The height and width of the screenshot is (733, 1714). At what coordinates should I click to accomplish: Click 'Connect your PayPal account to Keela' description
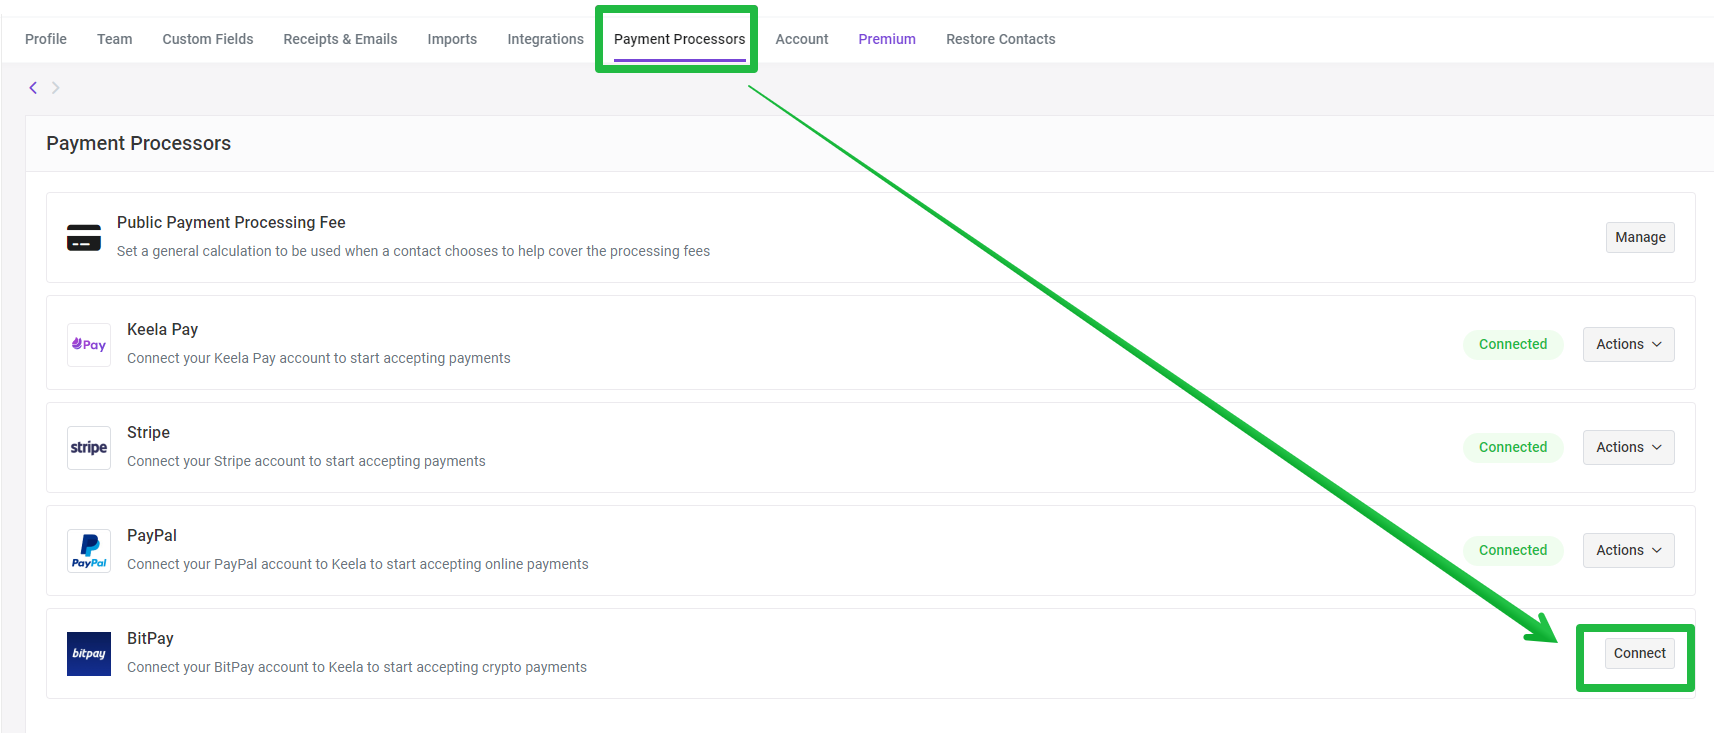pos(358,564)
